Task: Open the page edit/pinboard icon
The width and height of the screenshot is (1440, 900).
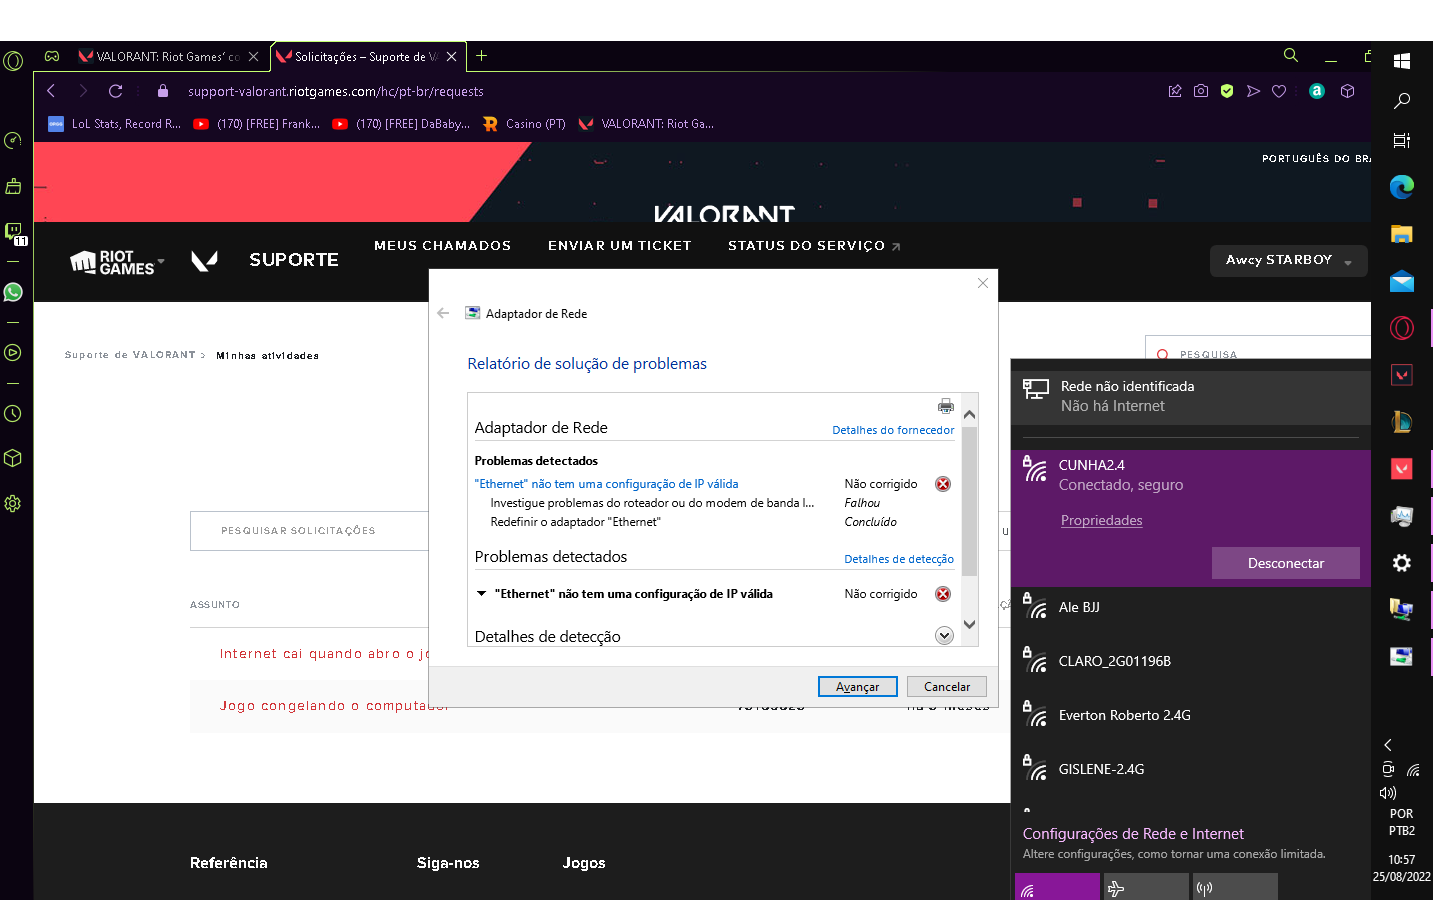Action: click(x=1175, y=91)
